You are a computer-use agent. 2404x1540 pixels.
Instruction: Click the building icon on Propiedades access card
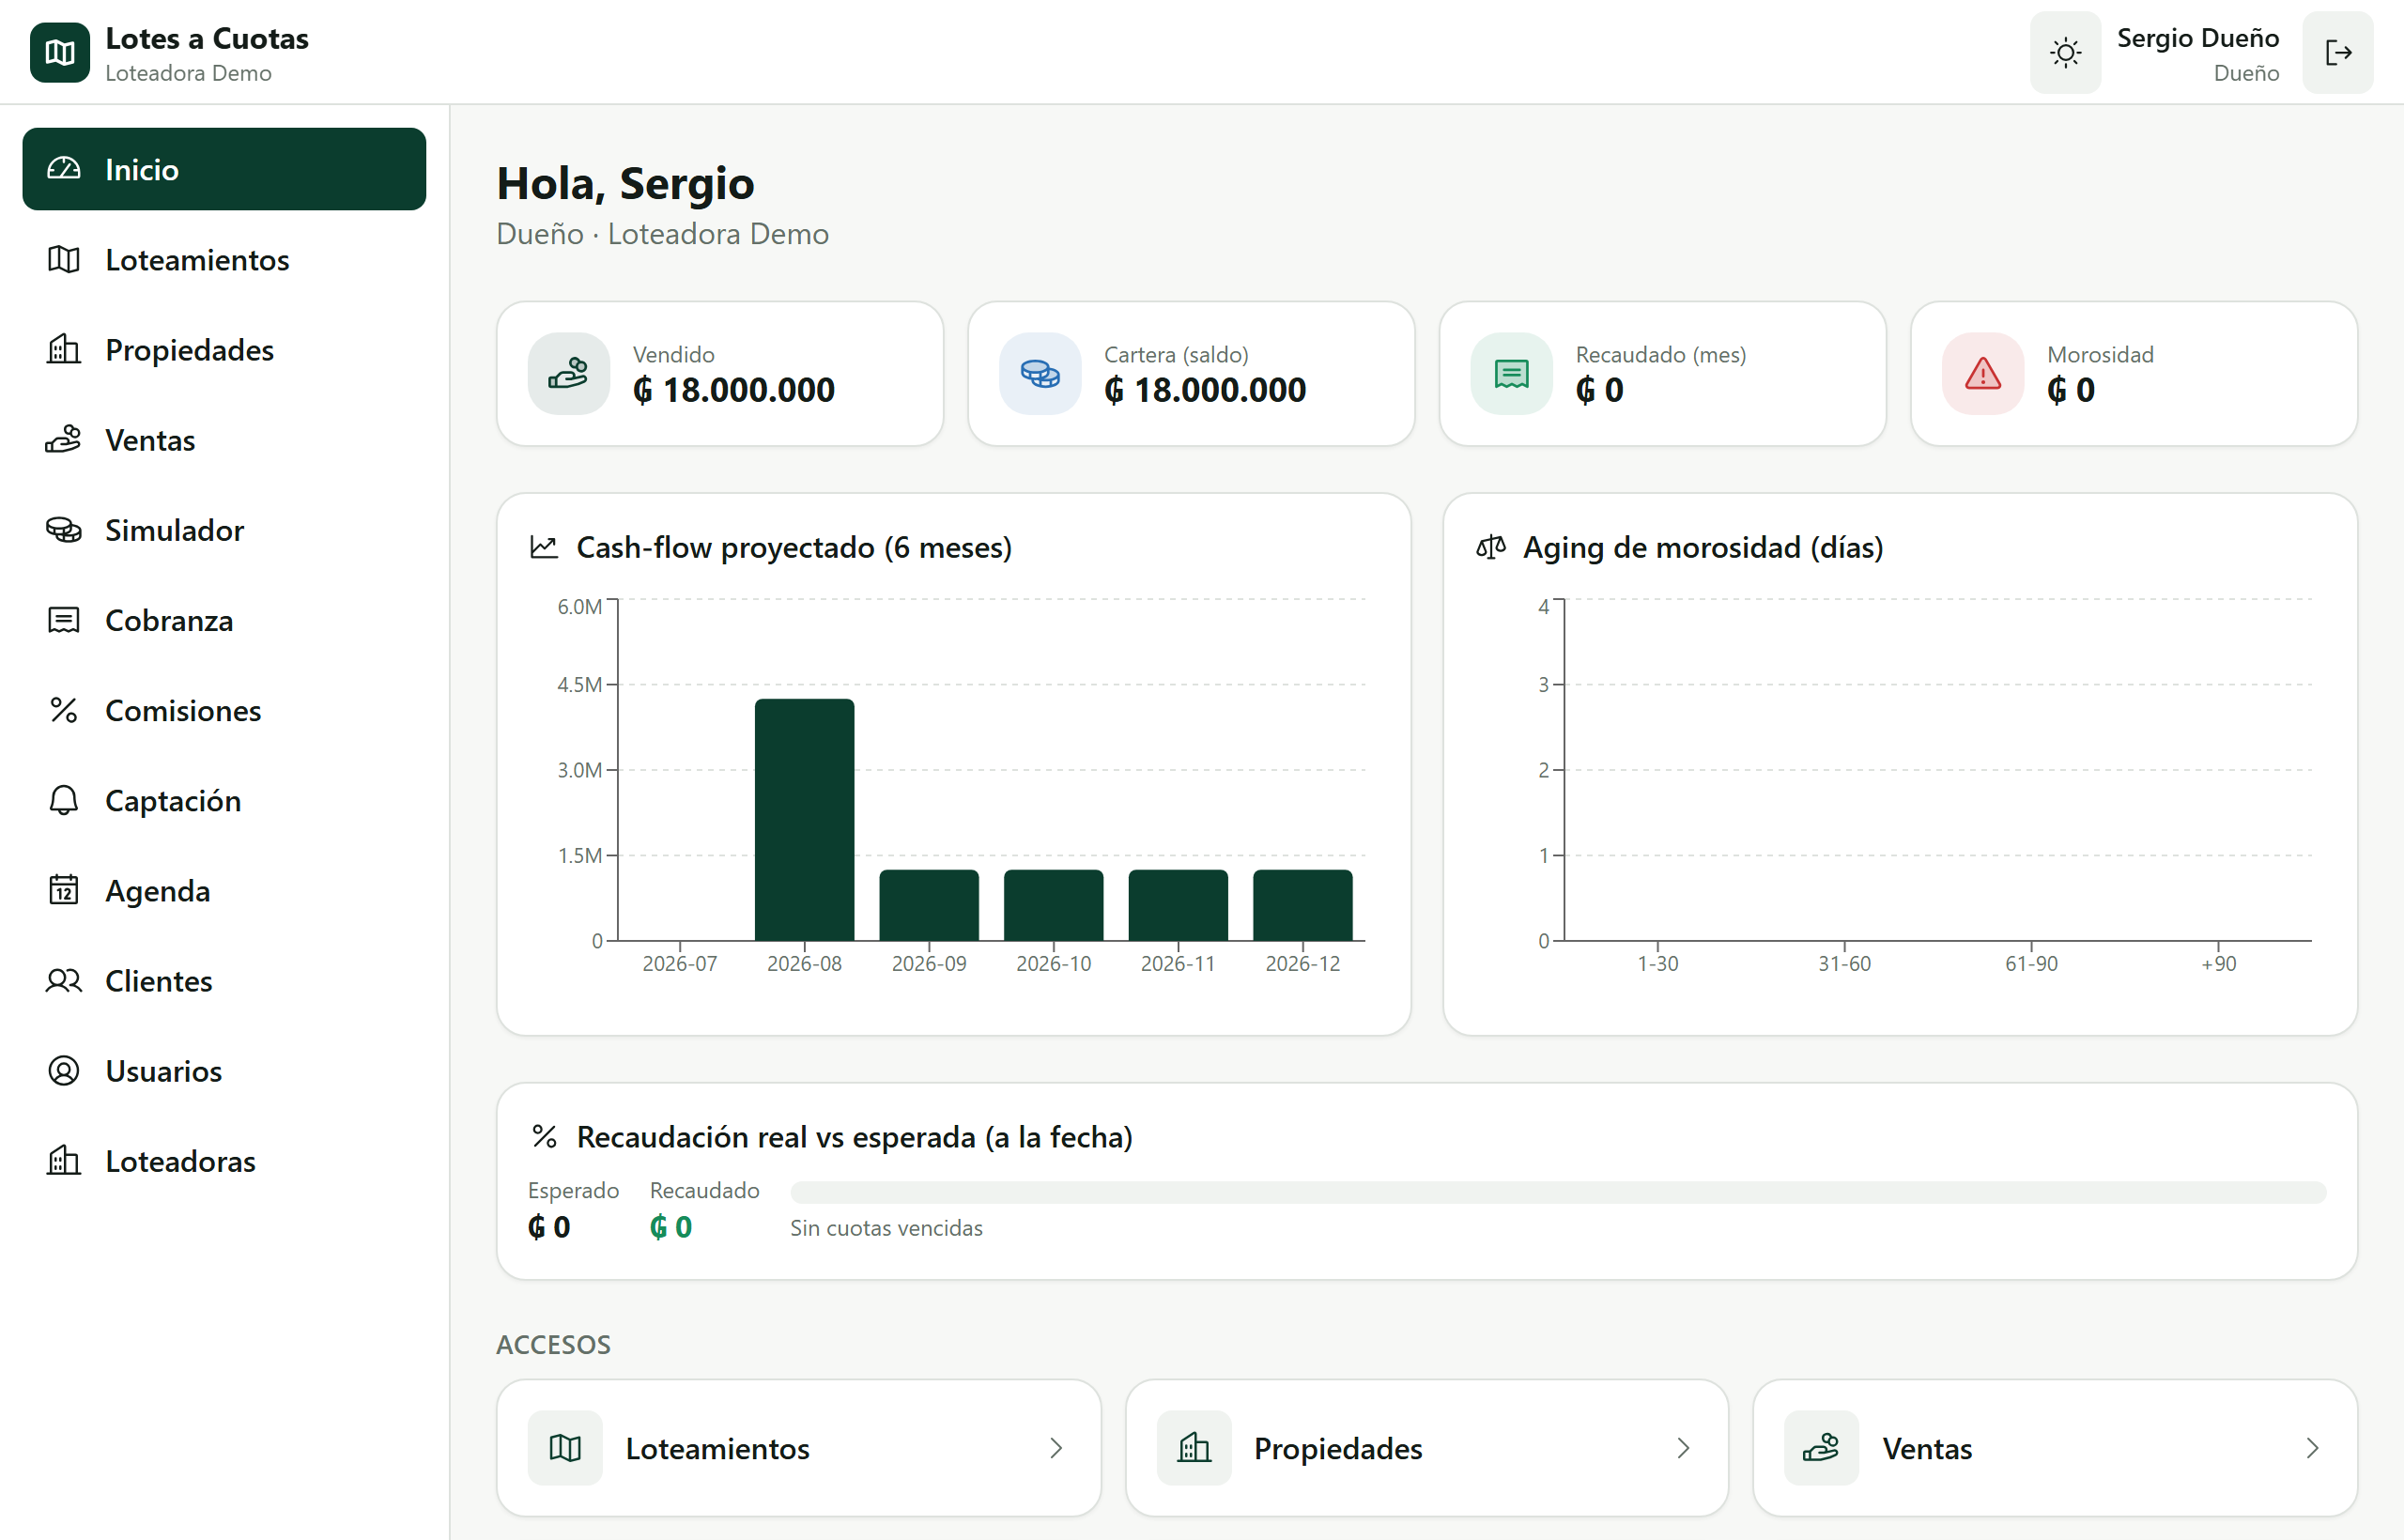click(x=1194, y=1448)
